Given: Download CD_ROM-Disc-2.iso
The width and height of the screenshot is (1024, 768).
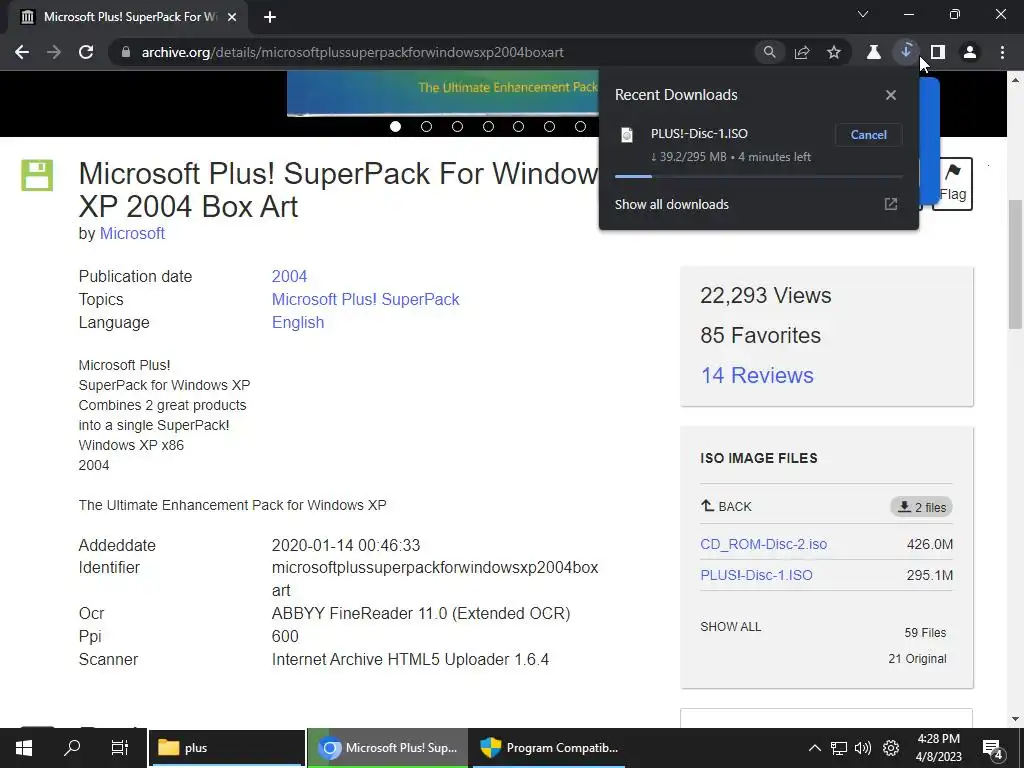Looking at the screenshot, I should tap(763, 544).
